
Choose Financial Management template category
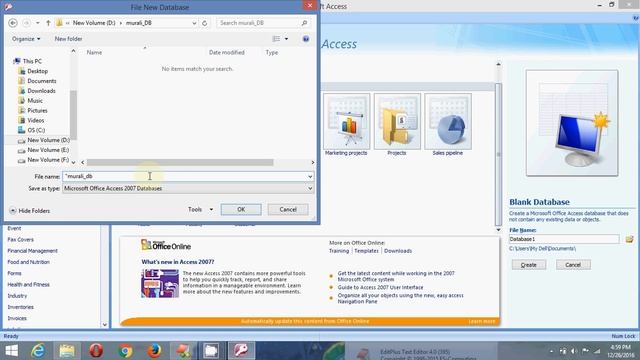point(32,251)
